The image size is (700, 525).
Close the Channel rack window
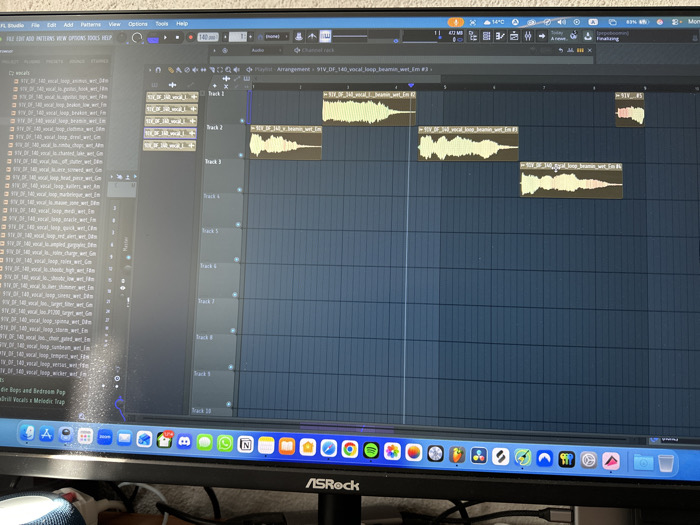[x=589, y=50]
